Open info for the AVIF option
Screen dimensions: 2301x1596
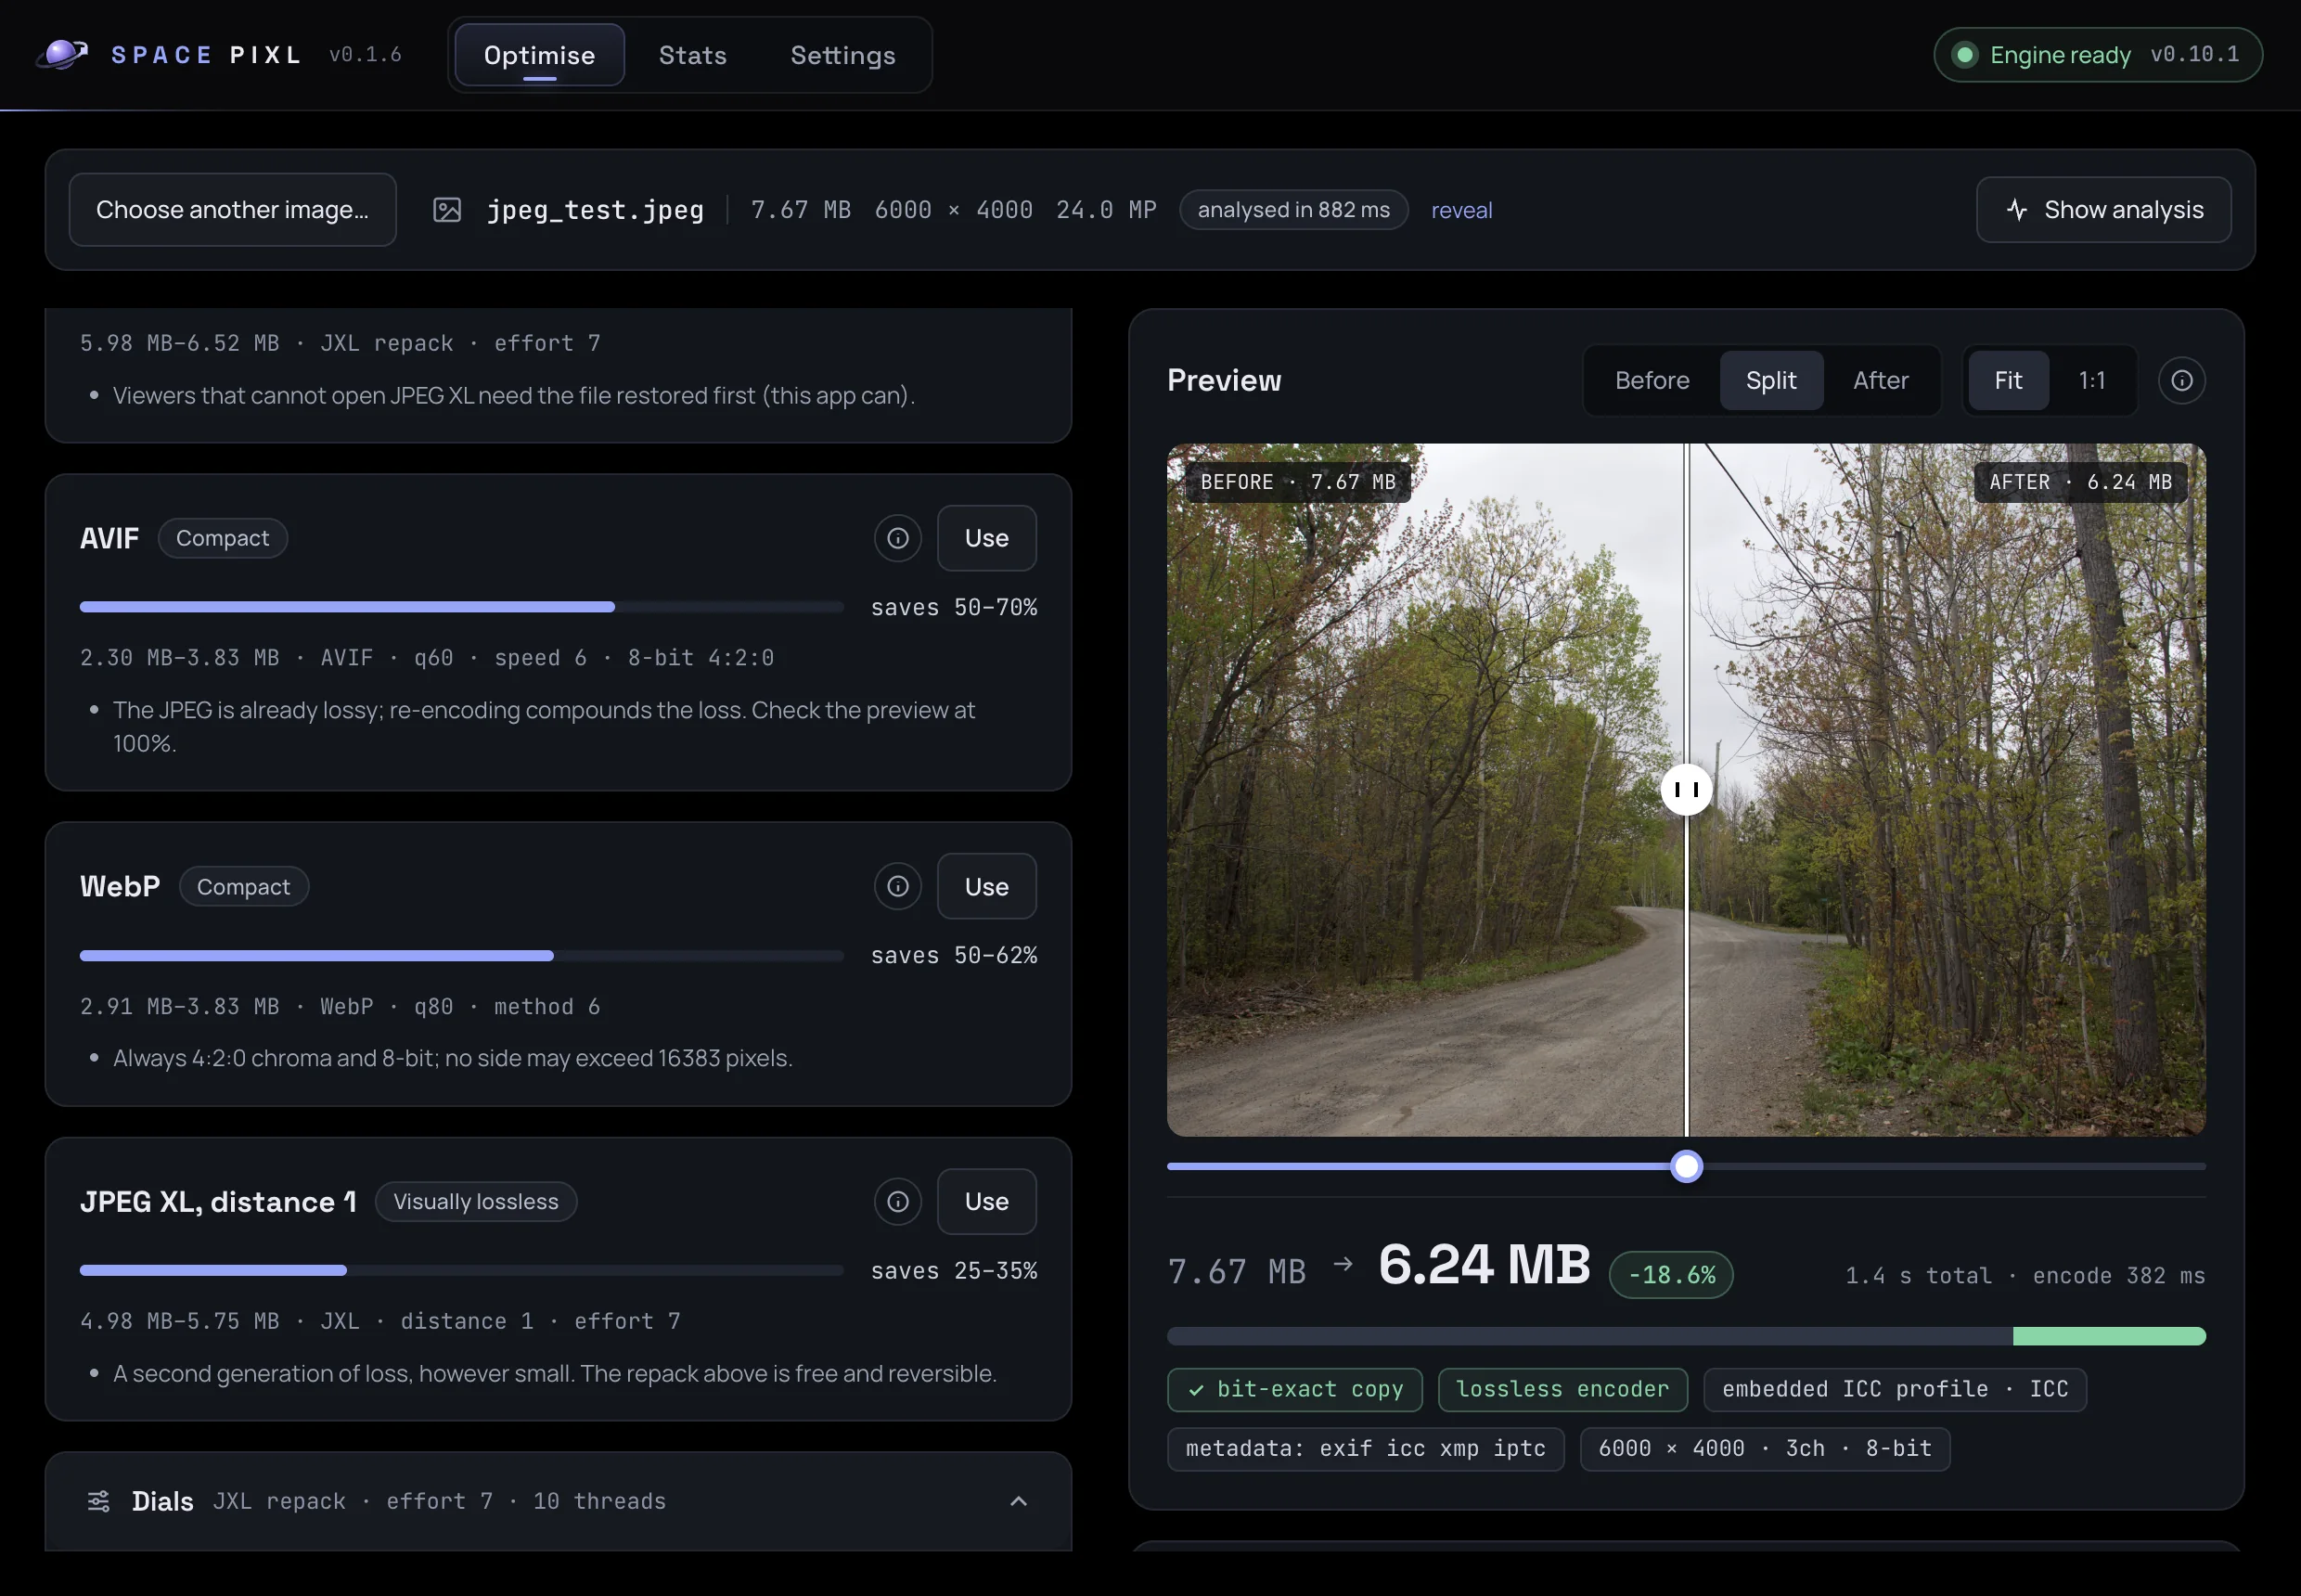tap(898, 538)
